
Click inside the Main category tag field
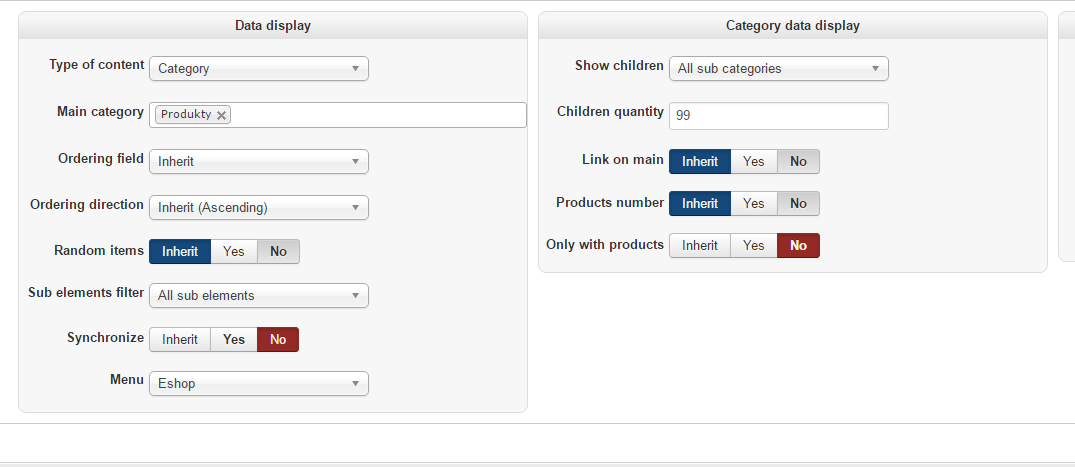point(380,115)
